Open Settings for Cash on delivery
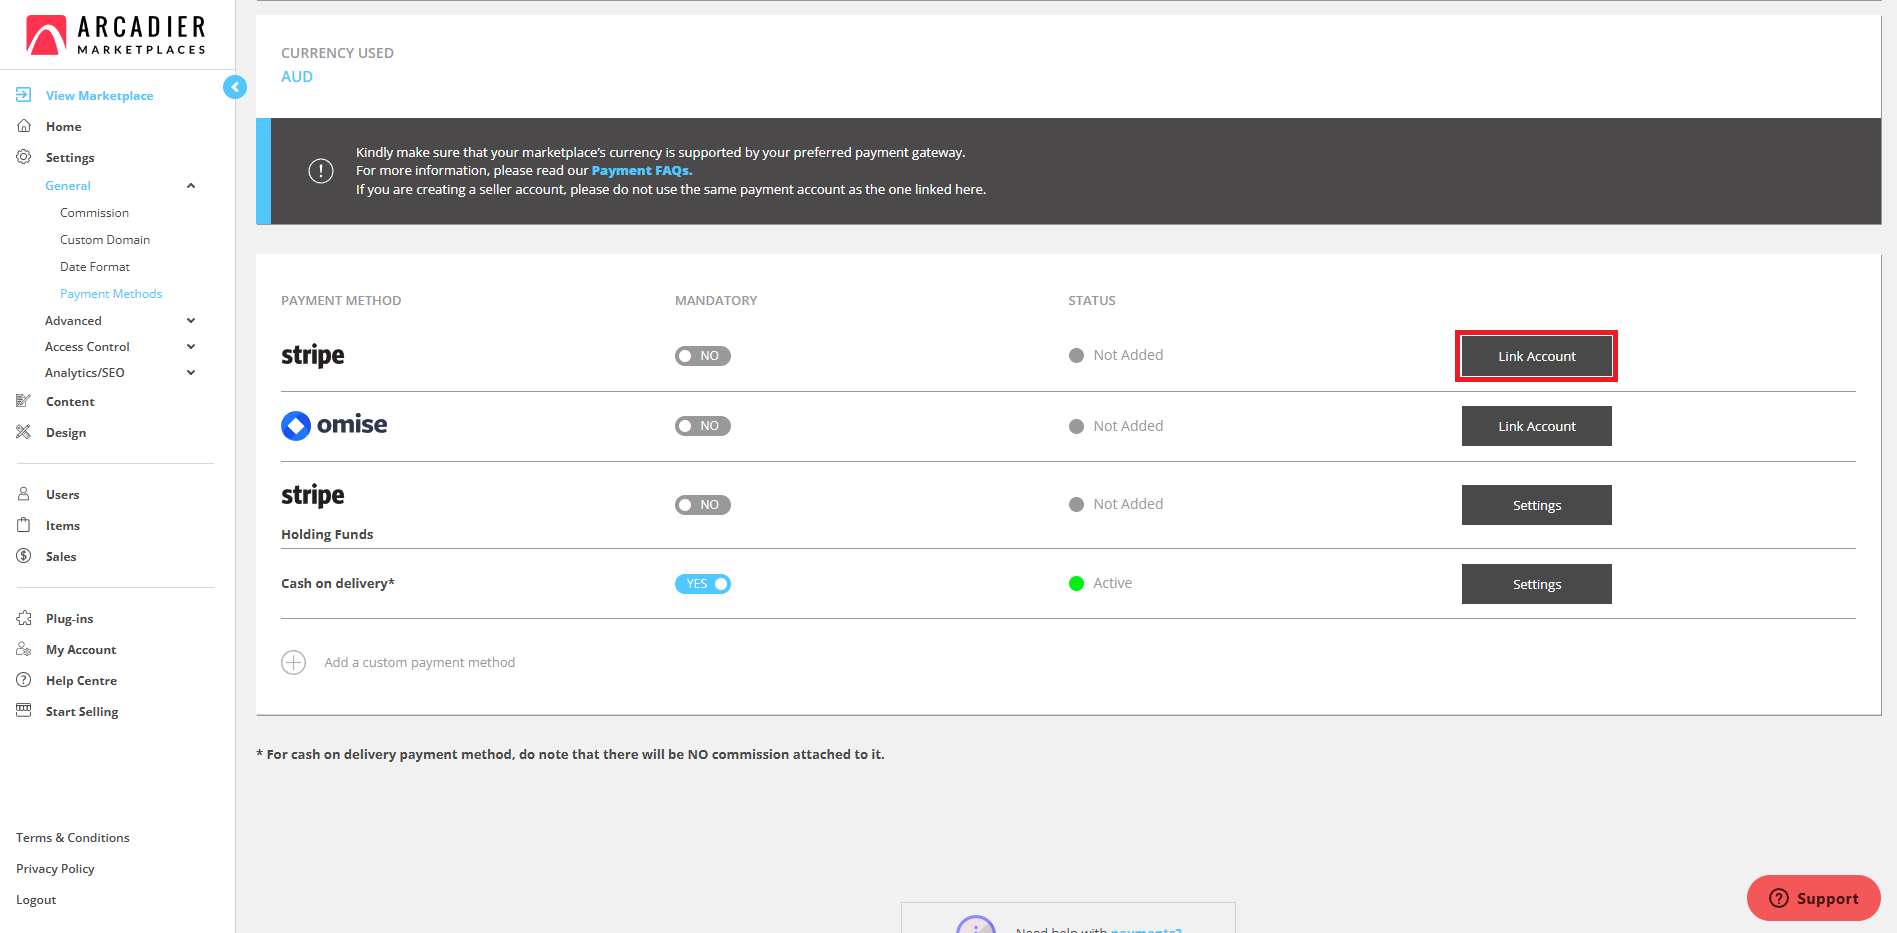The image size is (1897, 933). [1536, 584]
